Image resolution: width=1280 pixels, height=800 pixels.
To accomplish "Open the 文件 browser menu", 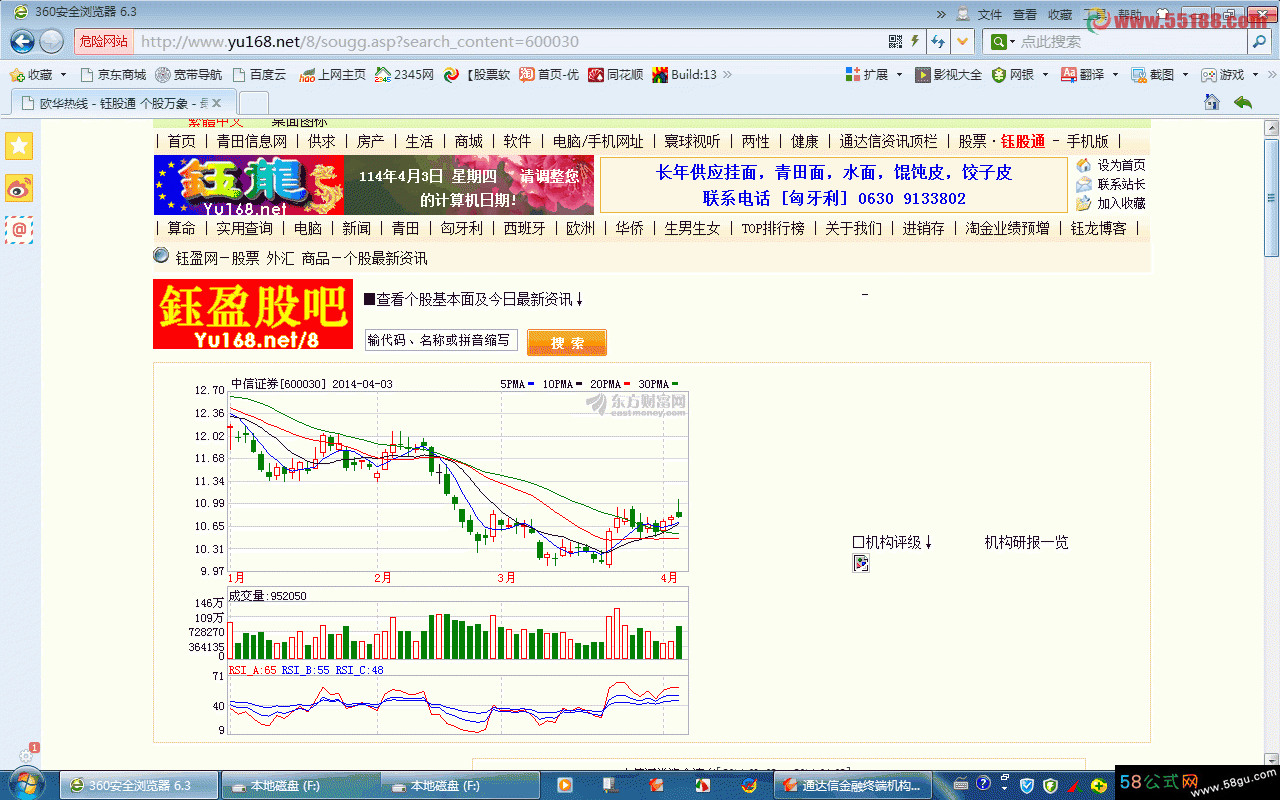I will pos(989,14).
